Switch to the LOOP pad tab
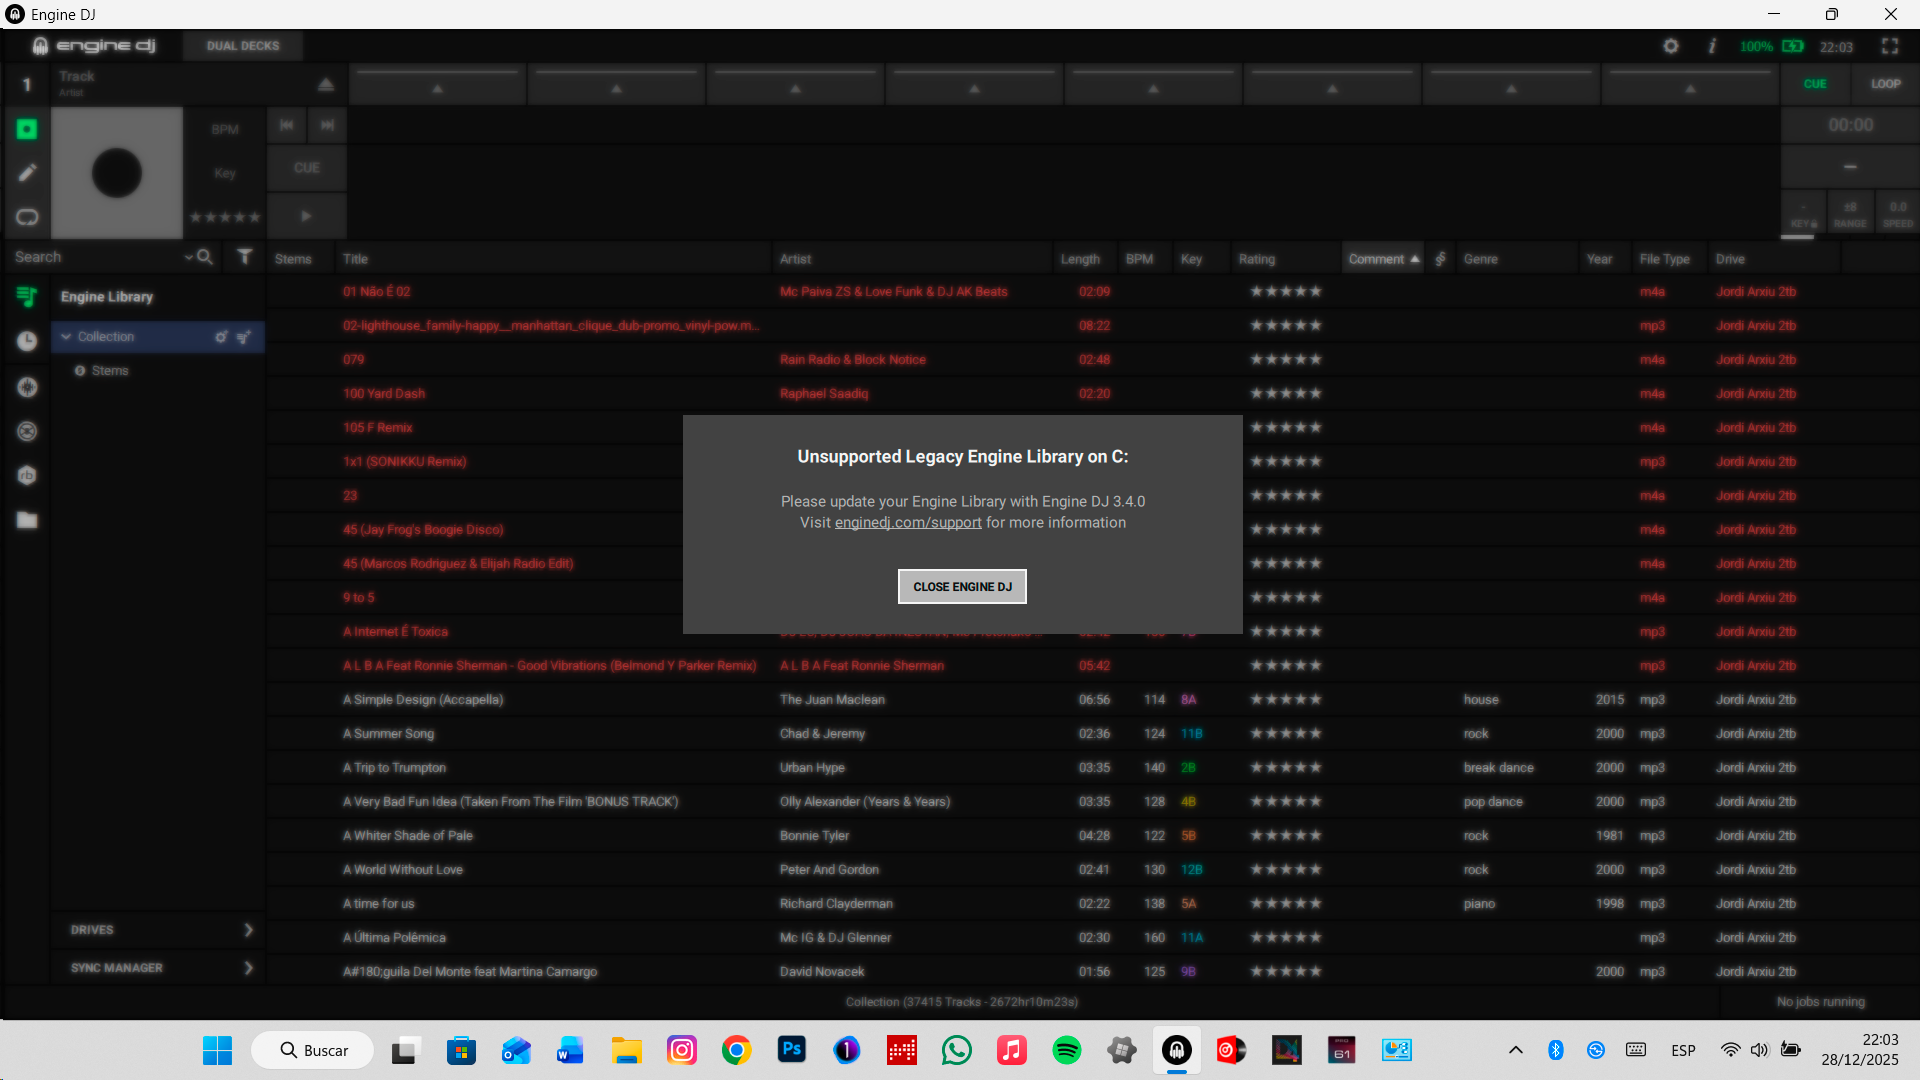1920x1080 pixels. (1886, 84)
